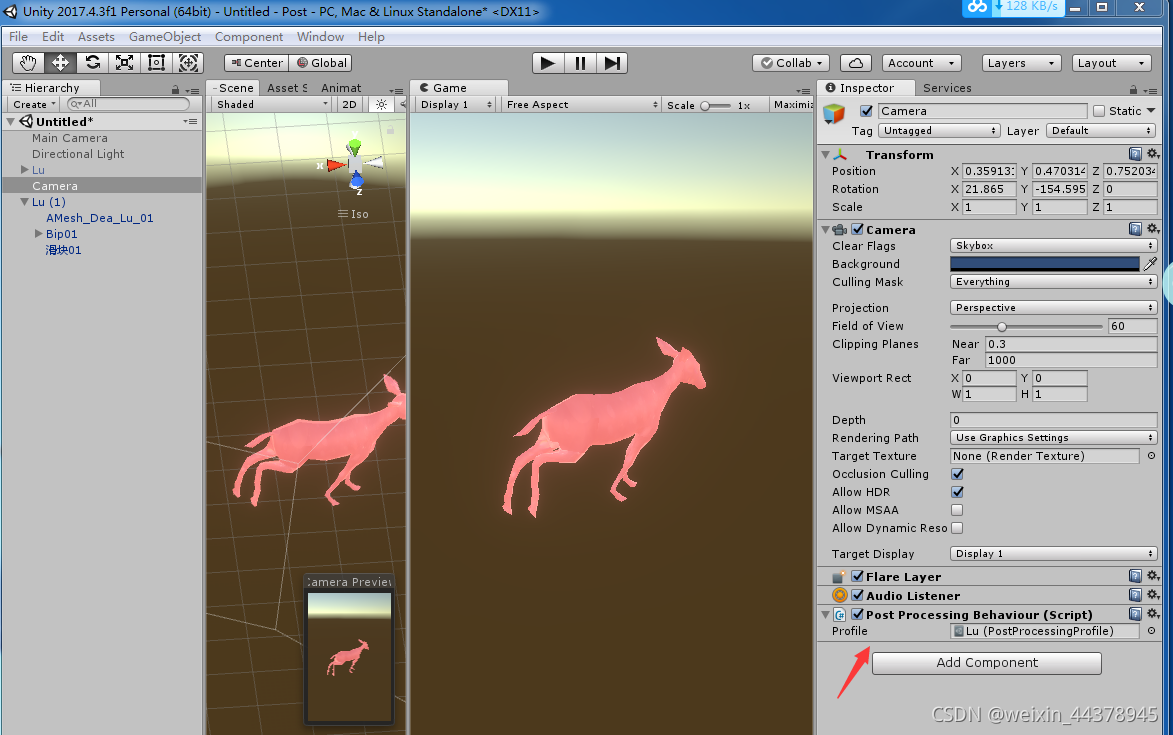Toggle the Hierarchy panel lock icon
Screen dimensions: 1173x735
(x=176, y=89)
